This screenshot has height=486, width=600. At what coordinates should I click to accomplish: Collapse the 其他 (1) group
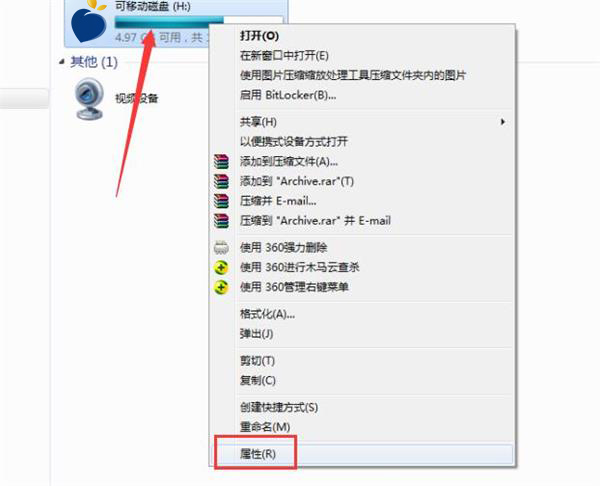(x=62, y=62)
